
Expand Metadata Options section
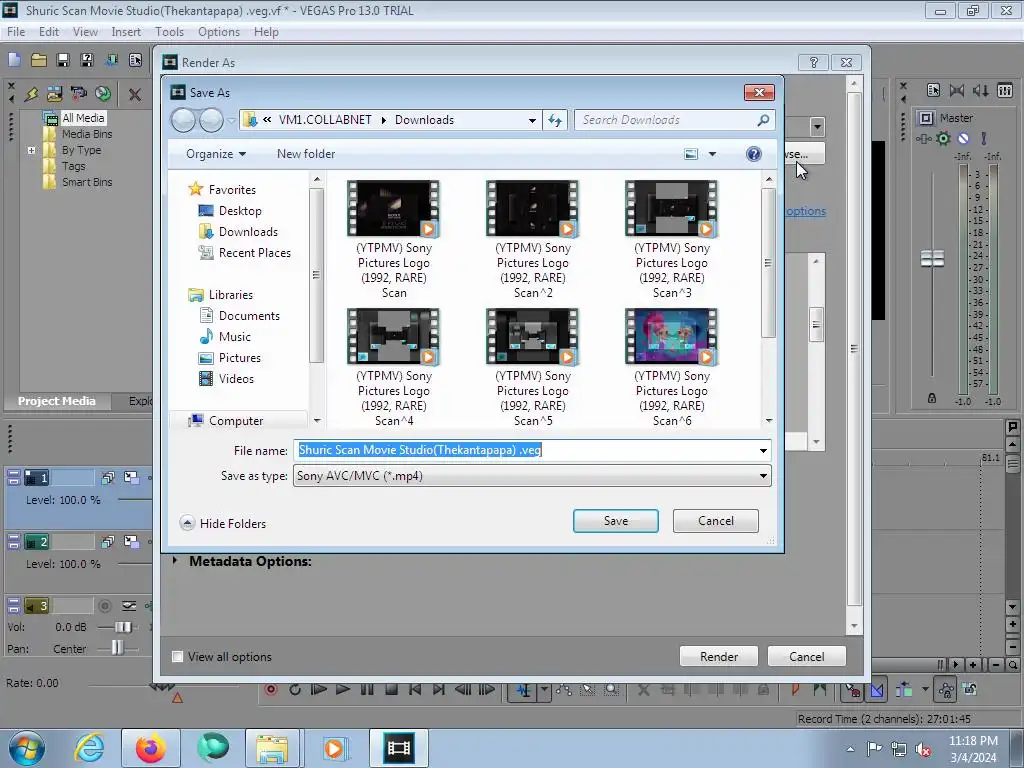pos(175,561)
